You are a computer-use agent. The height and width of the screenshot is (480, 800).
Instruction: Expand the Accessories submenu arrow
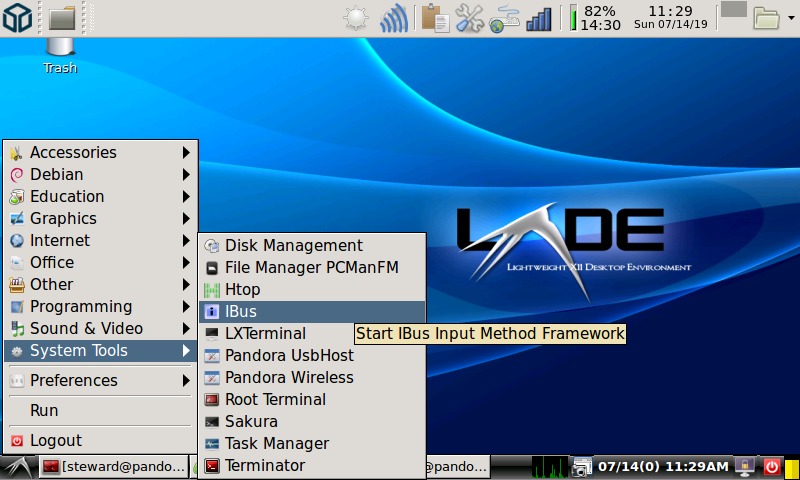[x=186, y=153]
